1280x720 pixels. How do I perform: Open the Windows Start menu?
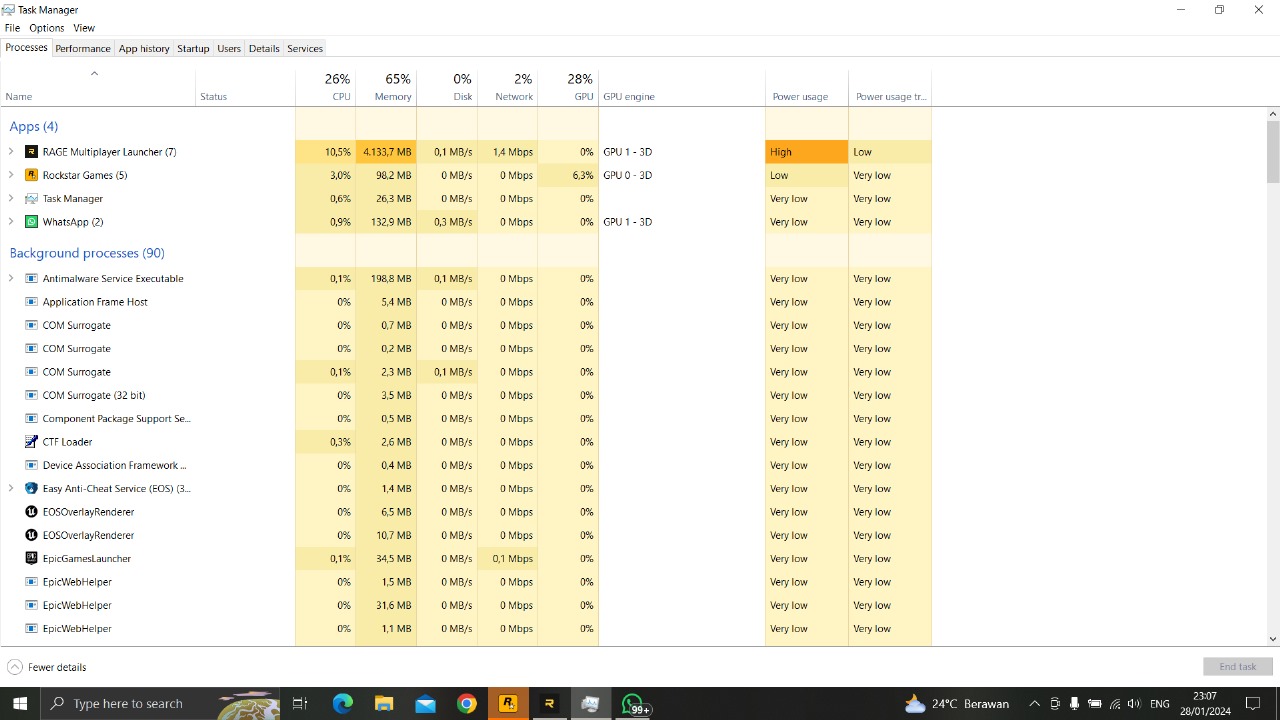coord(20,704)
